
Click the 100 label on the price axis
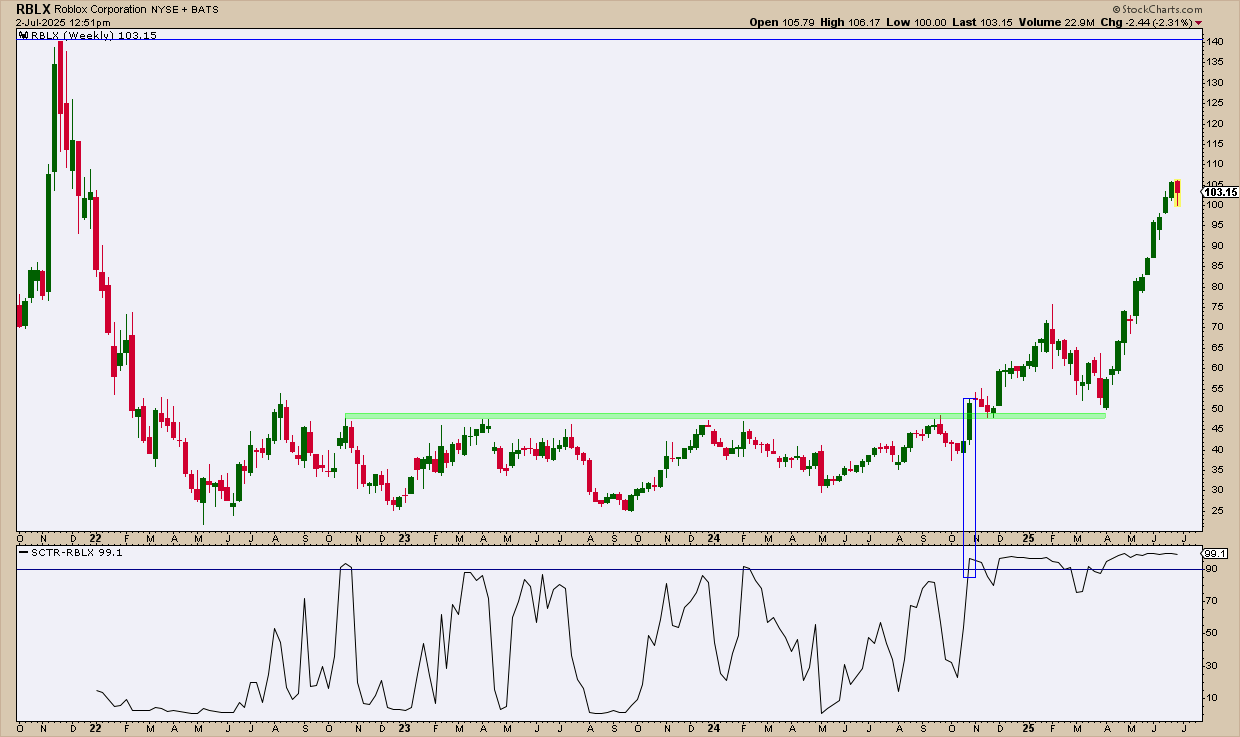pos(1214,205)
